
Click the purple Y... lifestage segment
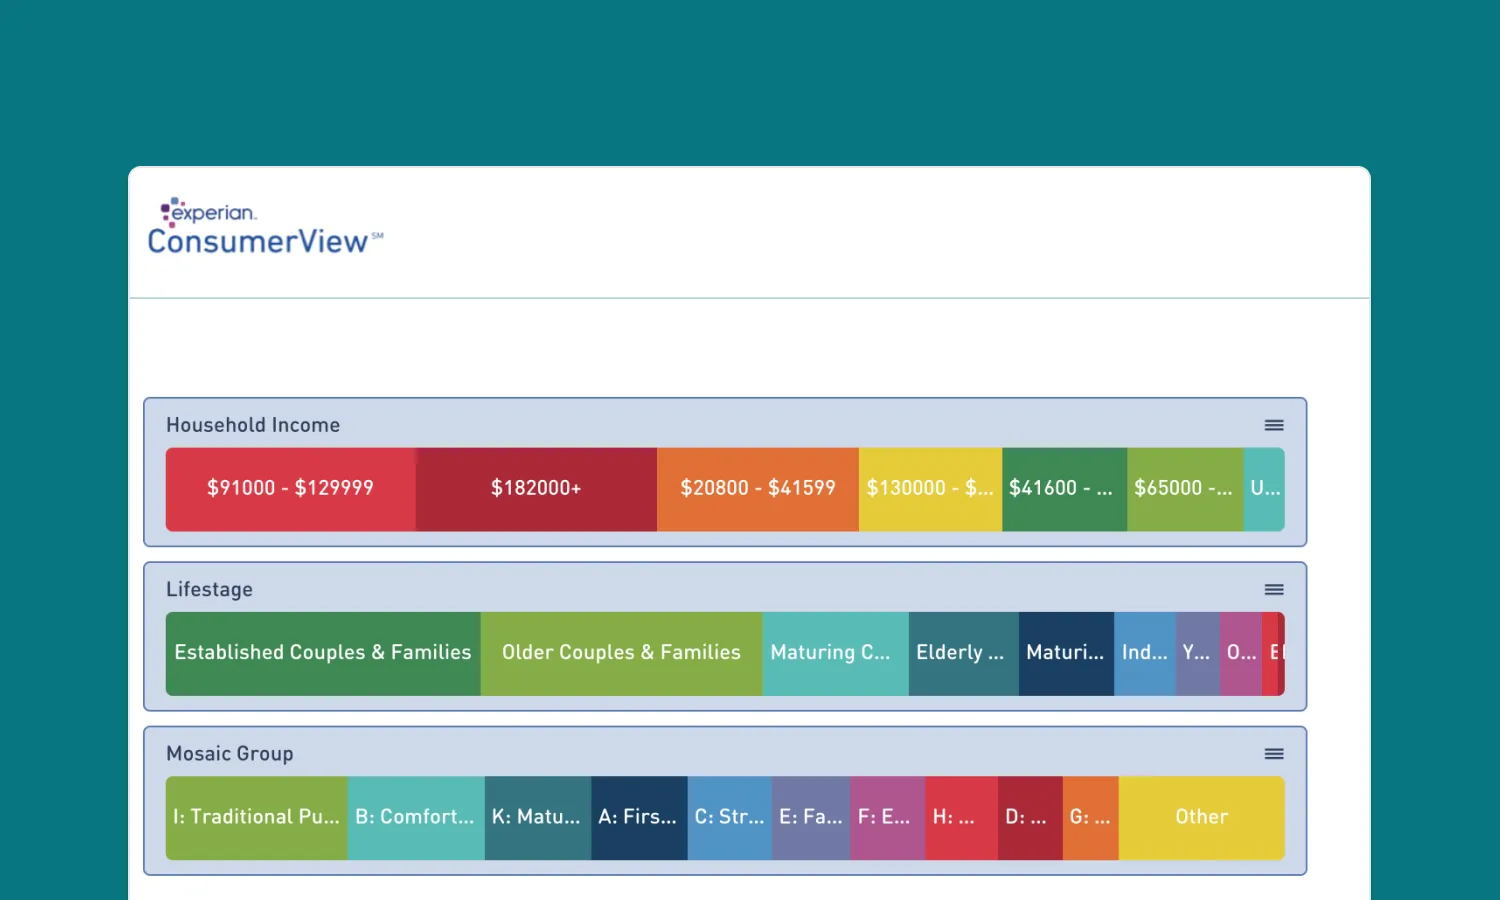(x=1198, y=654)
